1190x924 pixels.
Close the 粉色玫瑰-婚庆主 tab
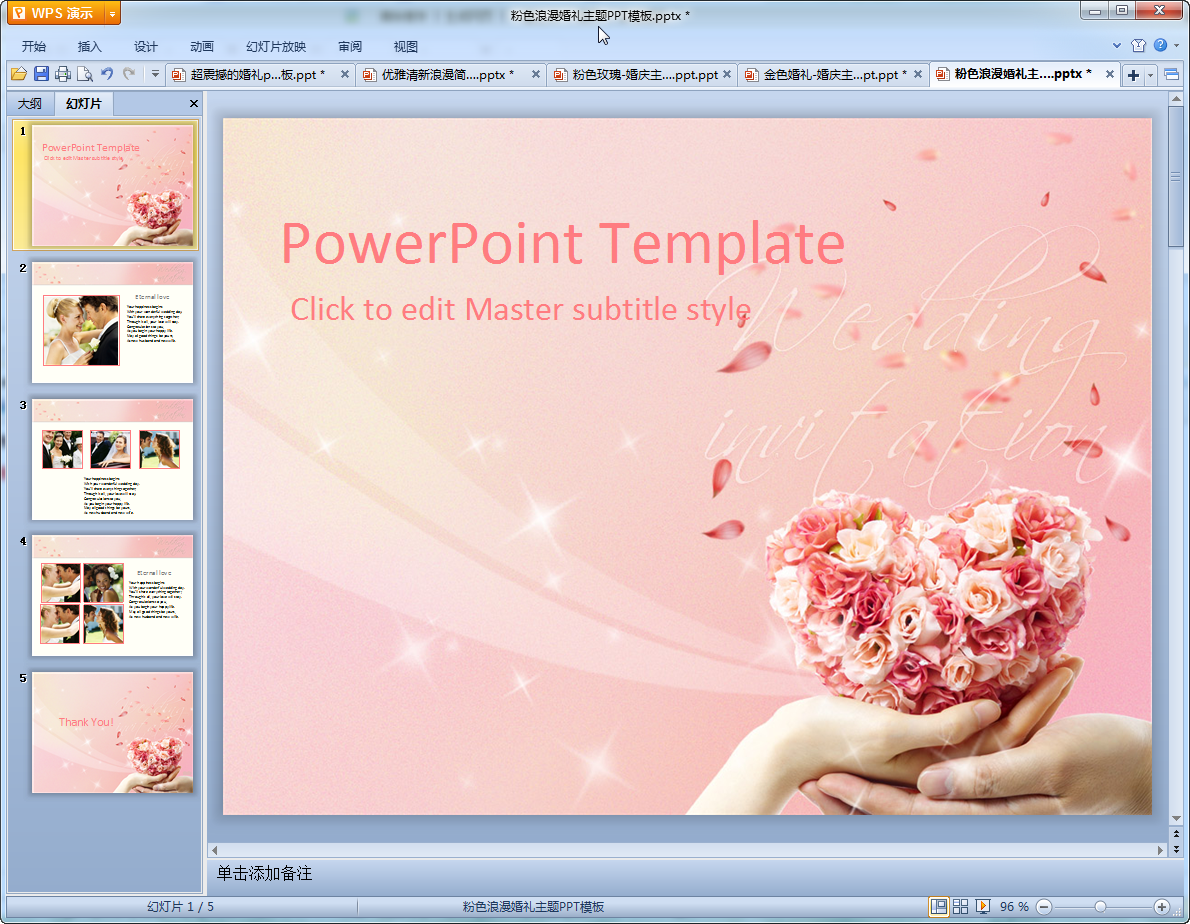[x=727, y=74]
